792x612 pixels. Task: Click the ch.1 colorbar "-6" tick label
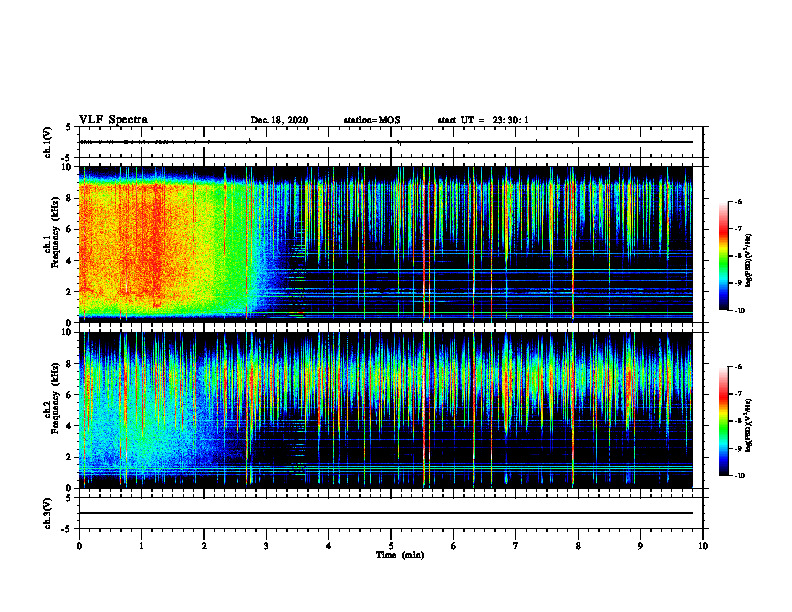click(738, 202)
